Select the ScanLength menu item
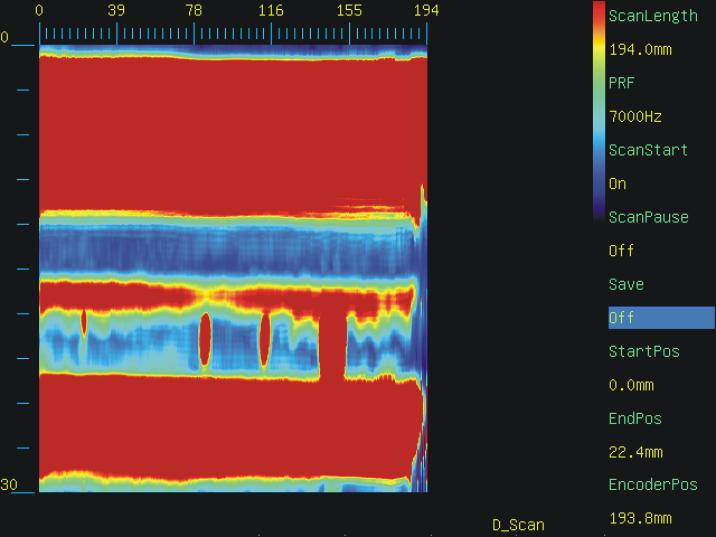This screenshot has height=537, width=716. 653,16
